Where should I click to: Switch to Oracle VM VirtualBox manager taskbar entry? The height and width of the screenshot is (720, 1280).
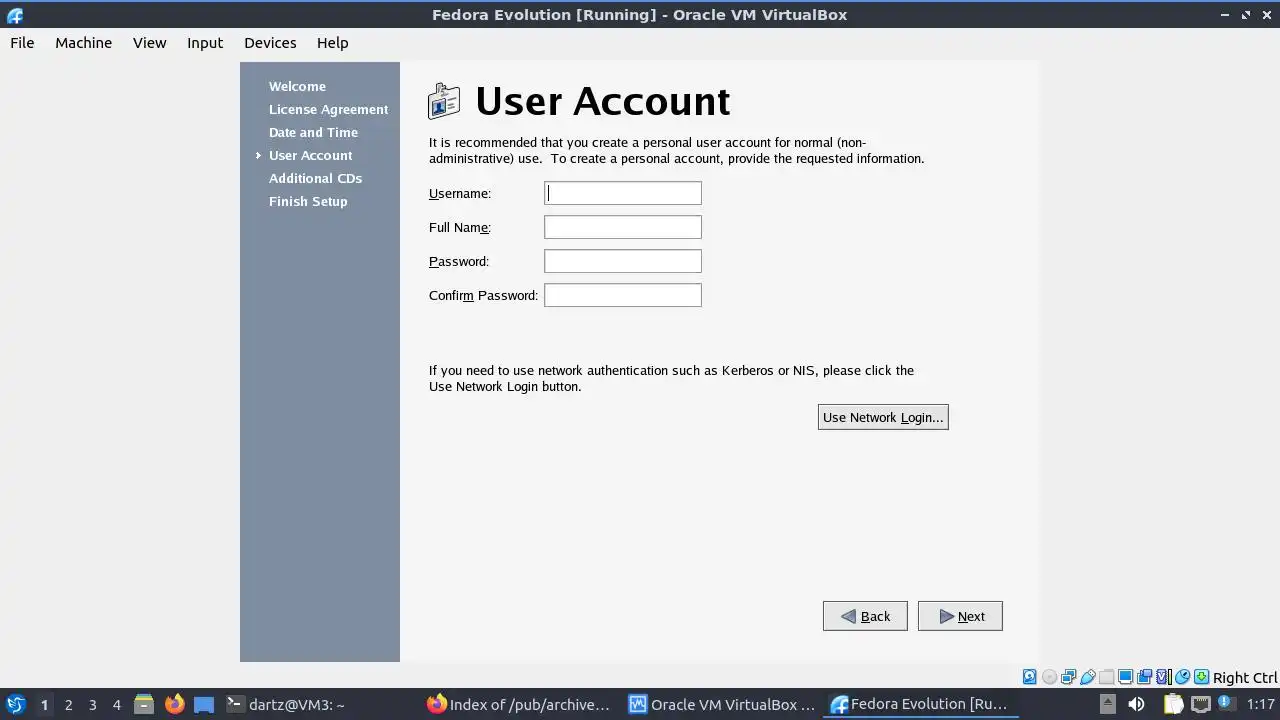click(x=722, y=704)
